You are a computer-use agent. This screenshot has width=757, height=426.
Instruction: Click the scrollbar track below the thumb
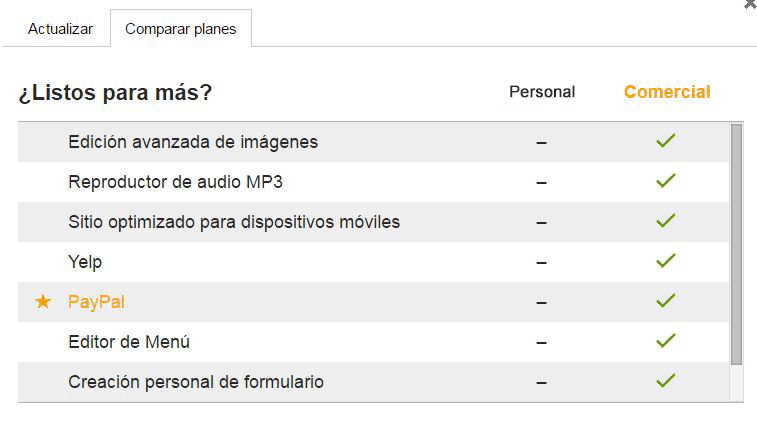[x=736, y=383]
